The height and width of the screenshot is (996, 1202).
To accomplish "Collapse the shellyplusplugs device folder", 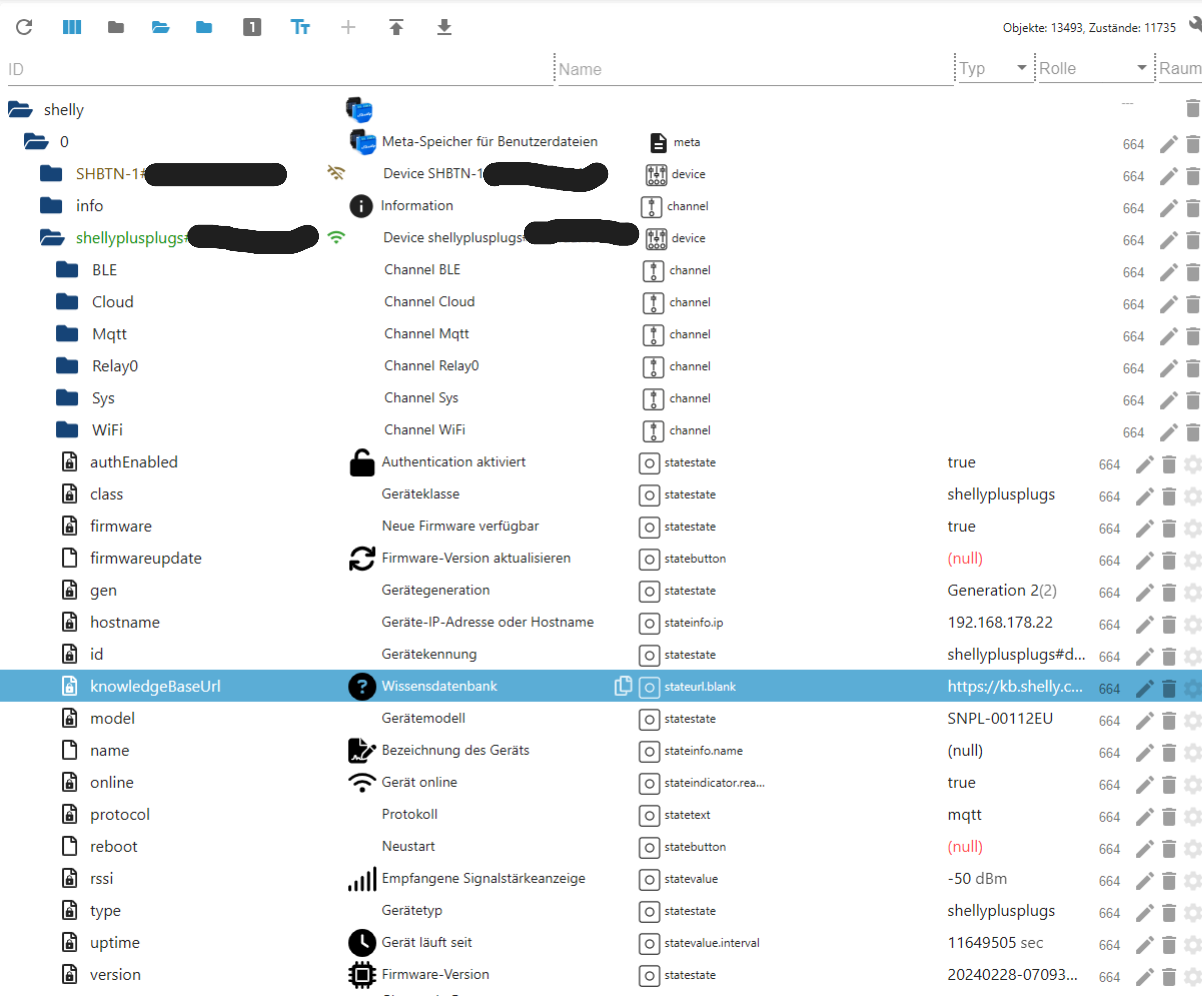I will pyautogui.click(x=52, y=238).
